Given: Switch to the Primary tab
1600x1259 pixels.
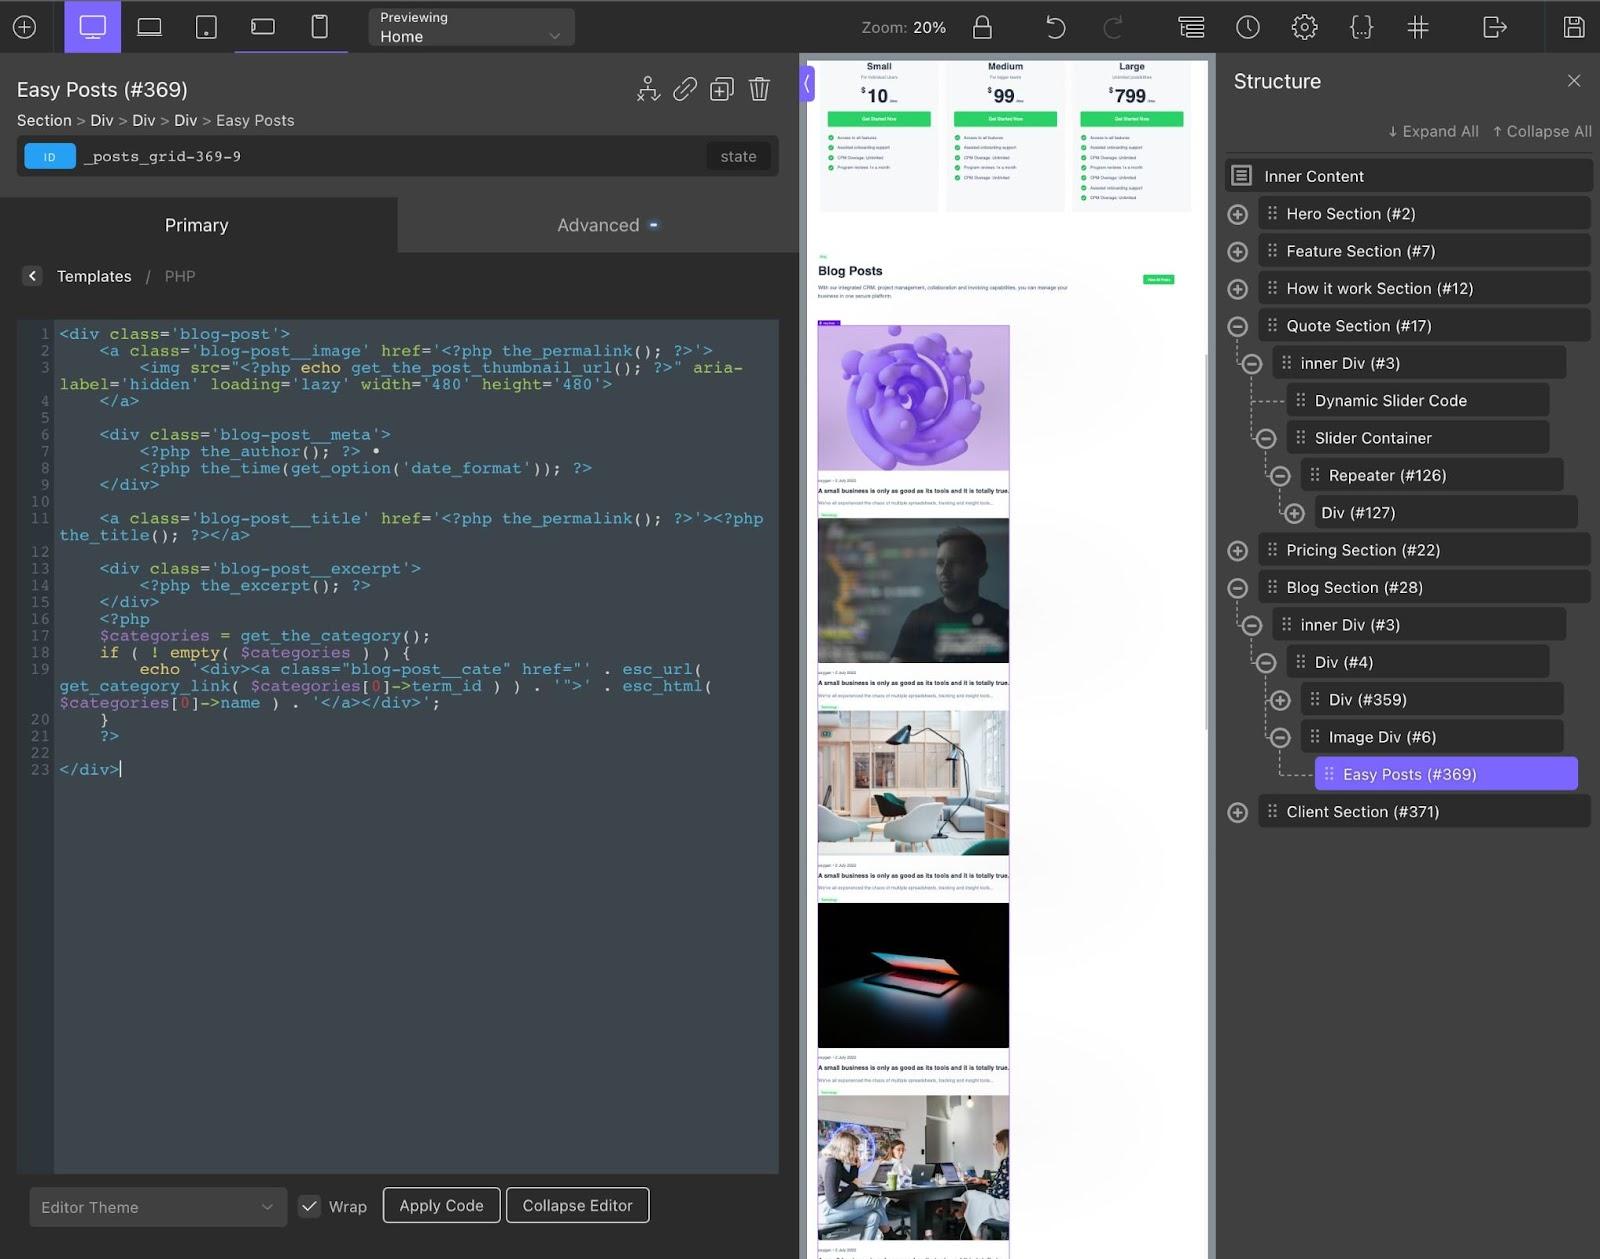Looking at the screenshot, I should [x=197, y=225].
